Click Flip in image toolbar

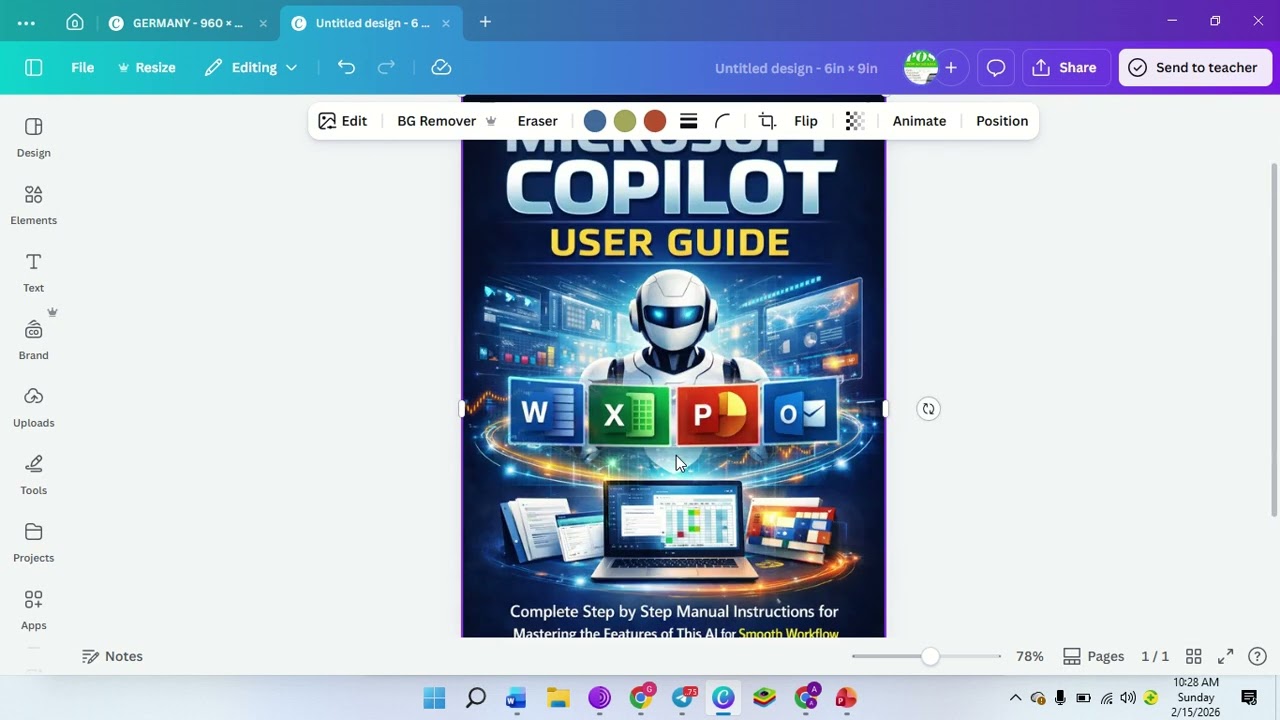(x=806, y=121)
